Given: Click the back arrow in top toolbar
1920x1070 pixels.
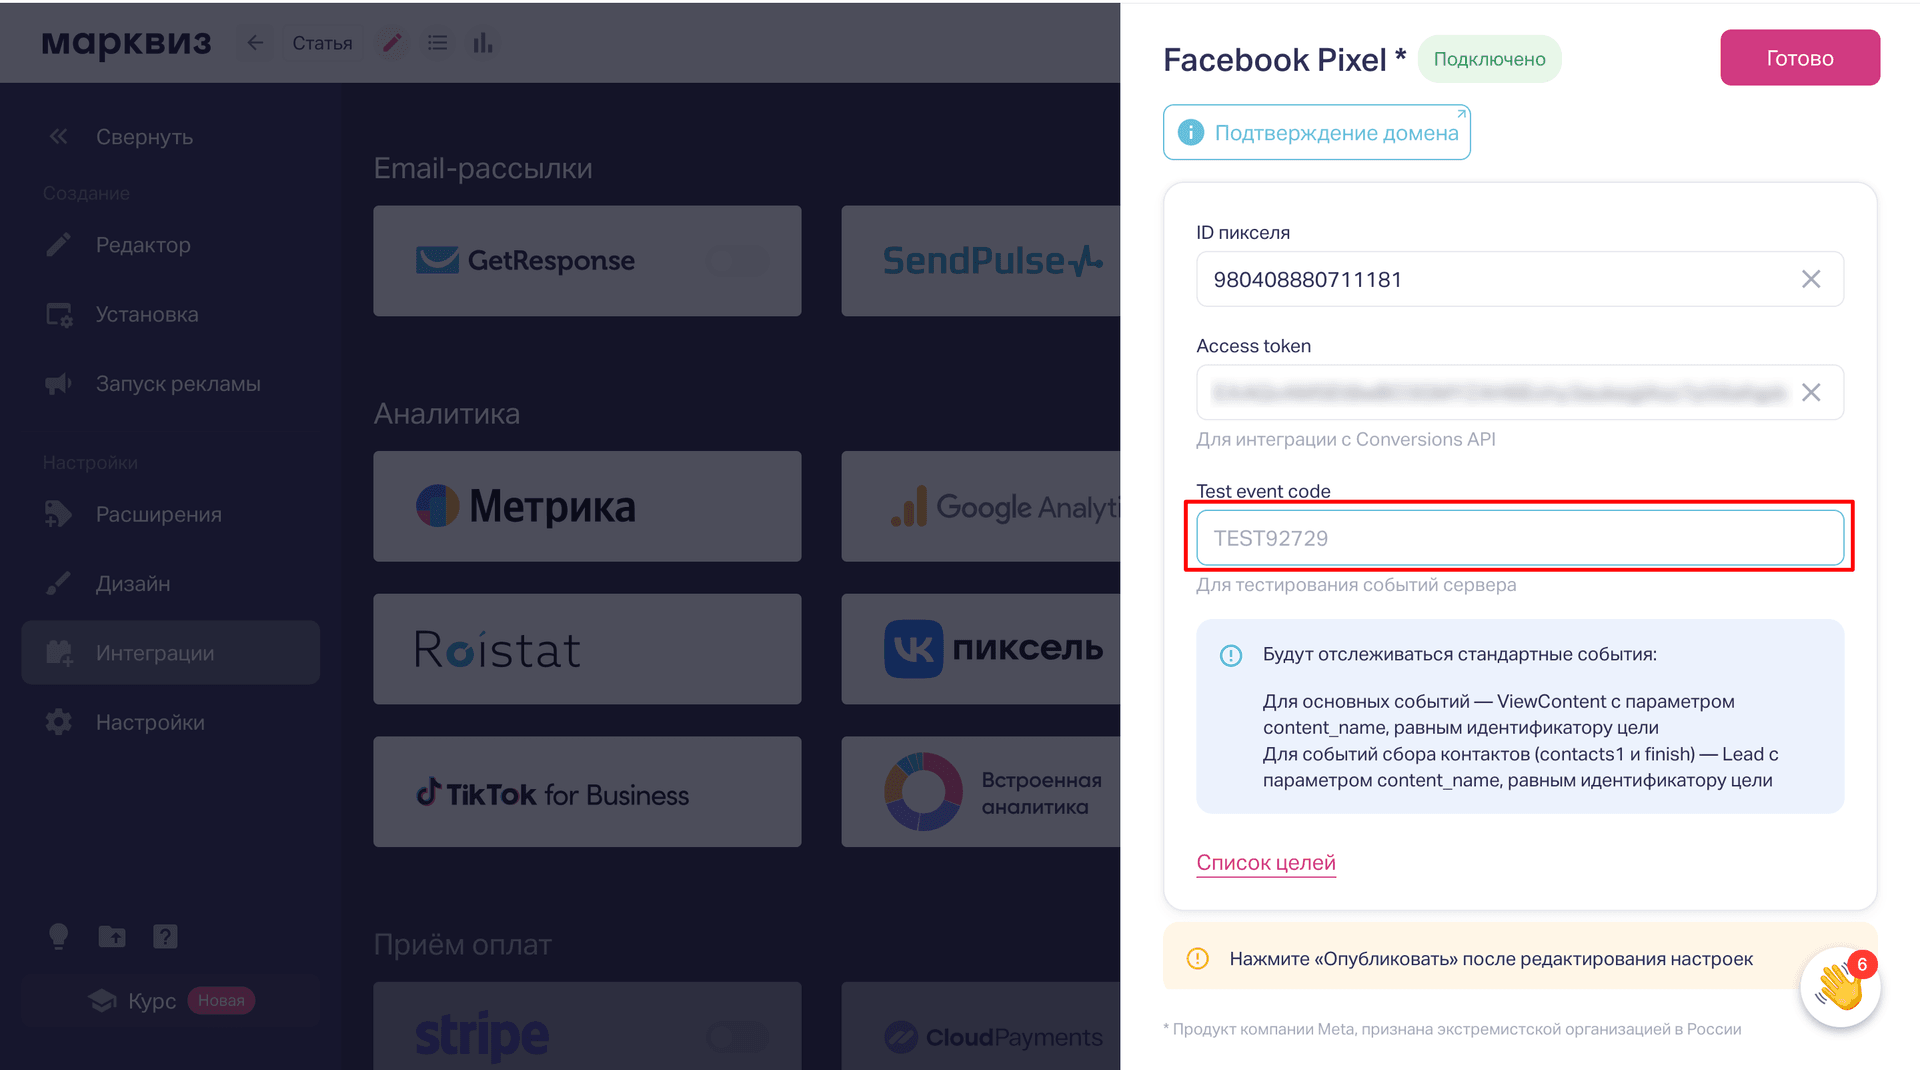Looking at the screenshot, I should [255, 43].
